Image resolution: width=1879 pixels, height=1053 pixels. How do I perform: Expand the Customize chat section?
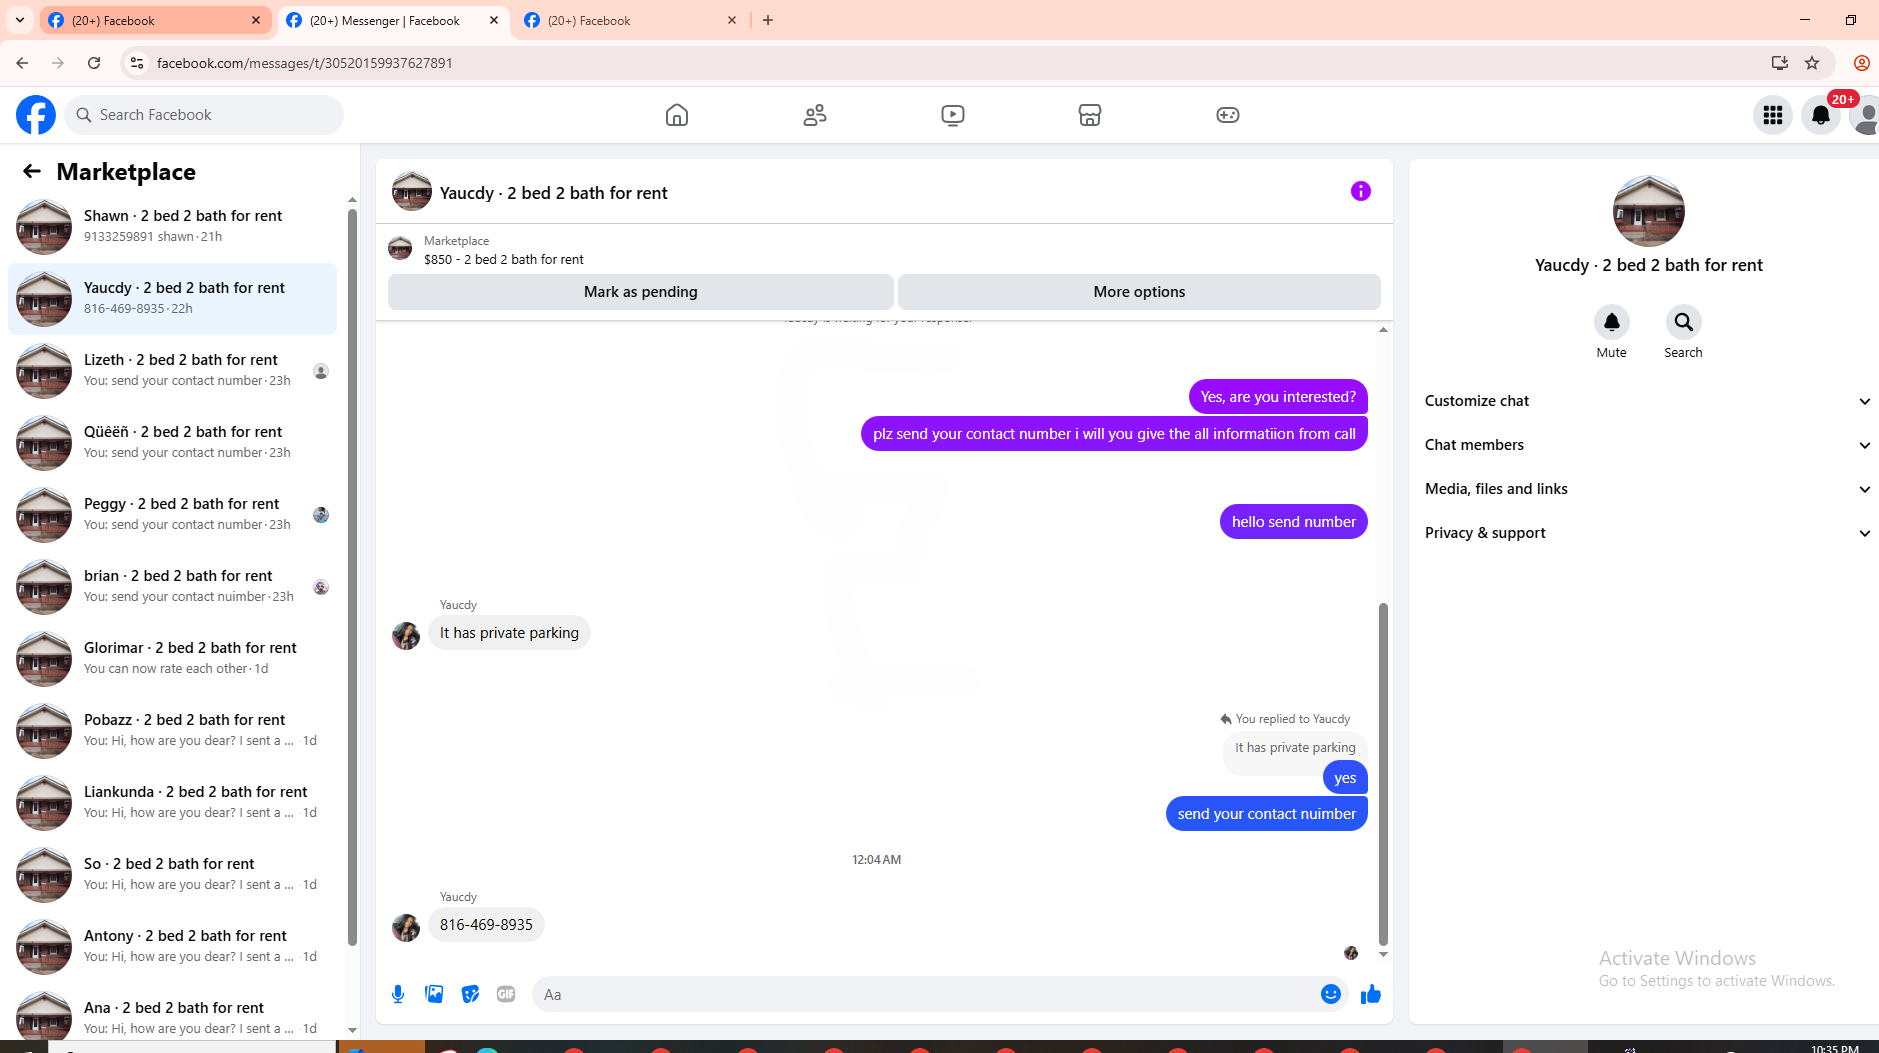(1648, 401)
